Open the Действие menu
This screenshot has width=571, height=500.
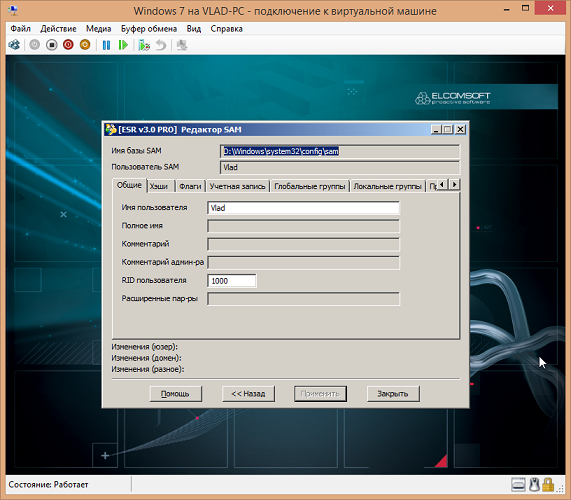click(x=58, y=29)
